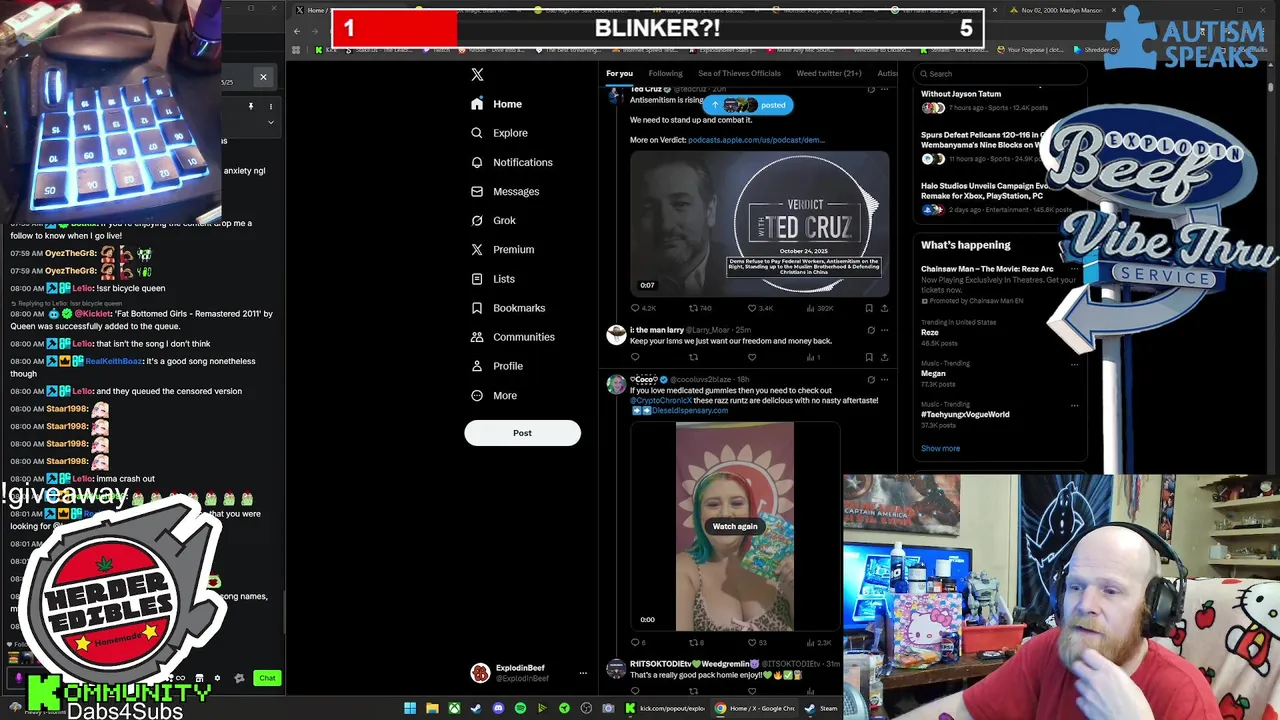The width and height of the screenshot is (1280, 720).
Task: Open Communities in X sidebar
Action: tap(512, 337)
